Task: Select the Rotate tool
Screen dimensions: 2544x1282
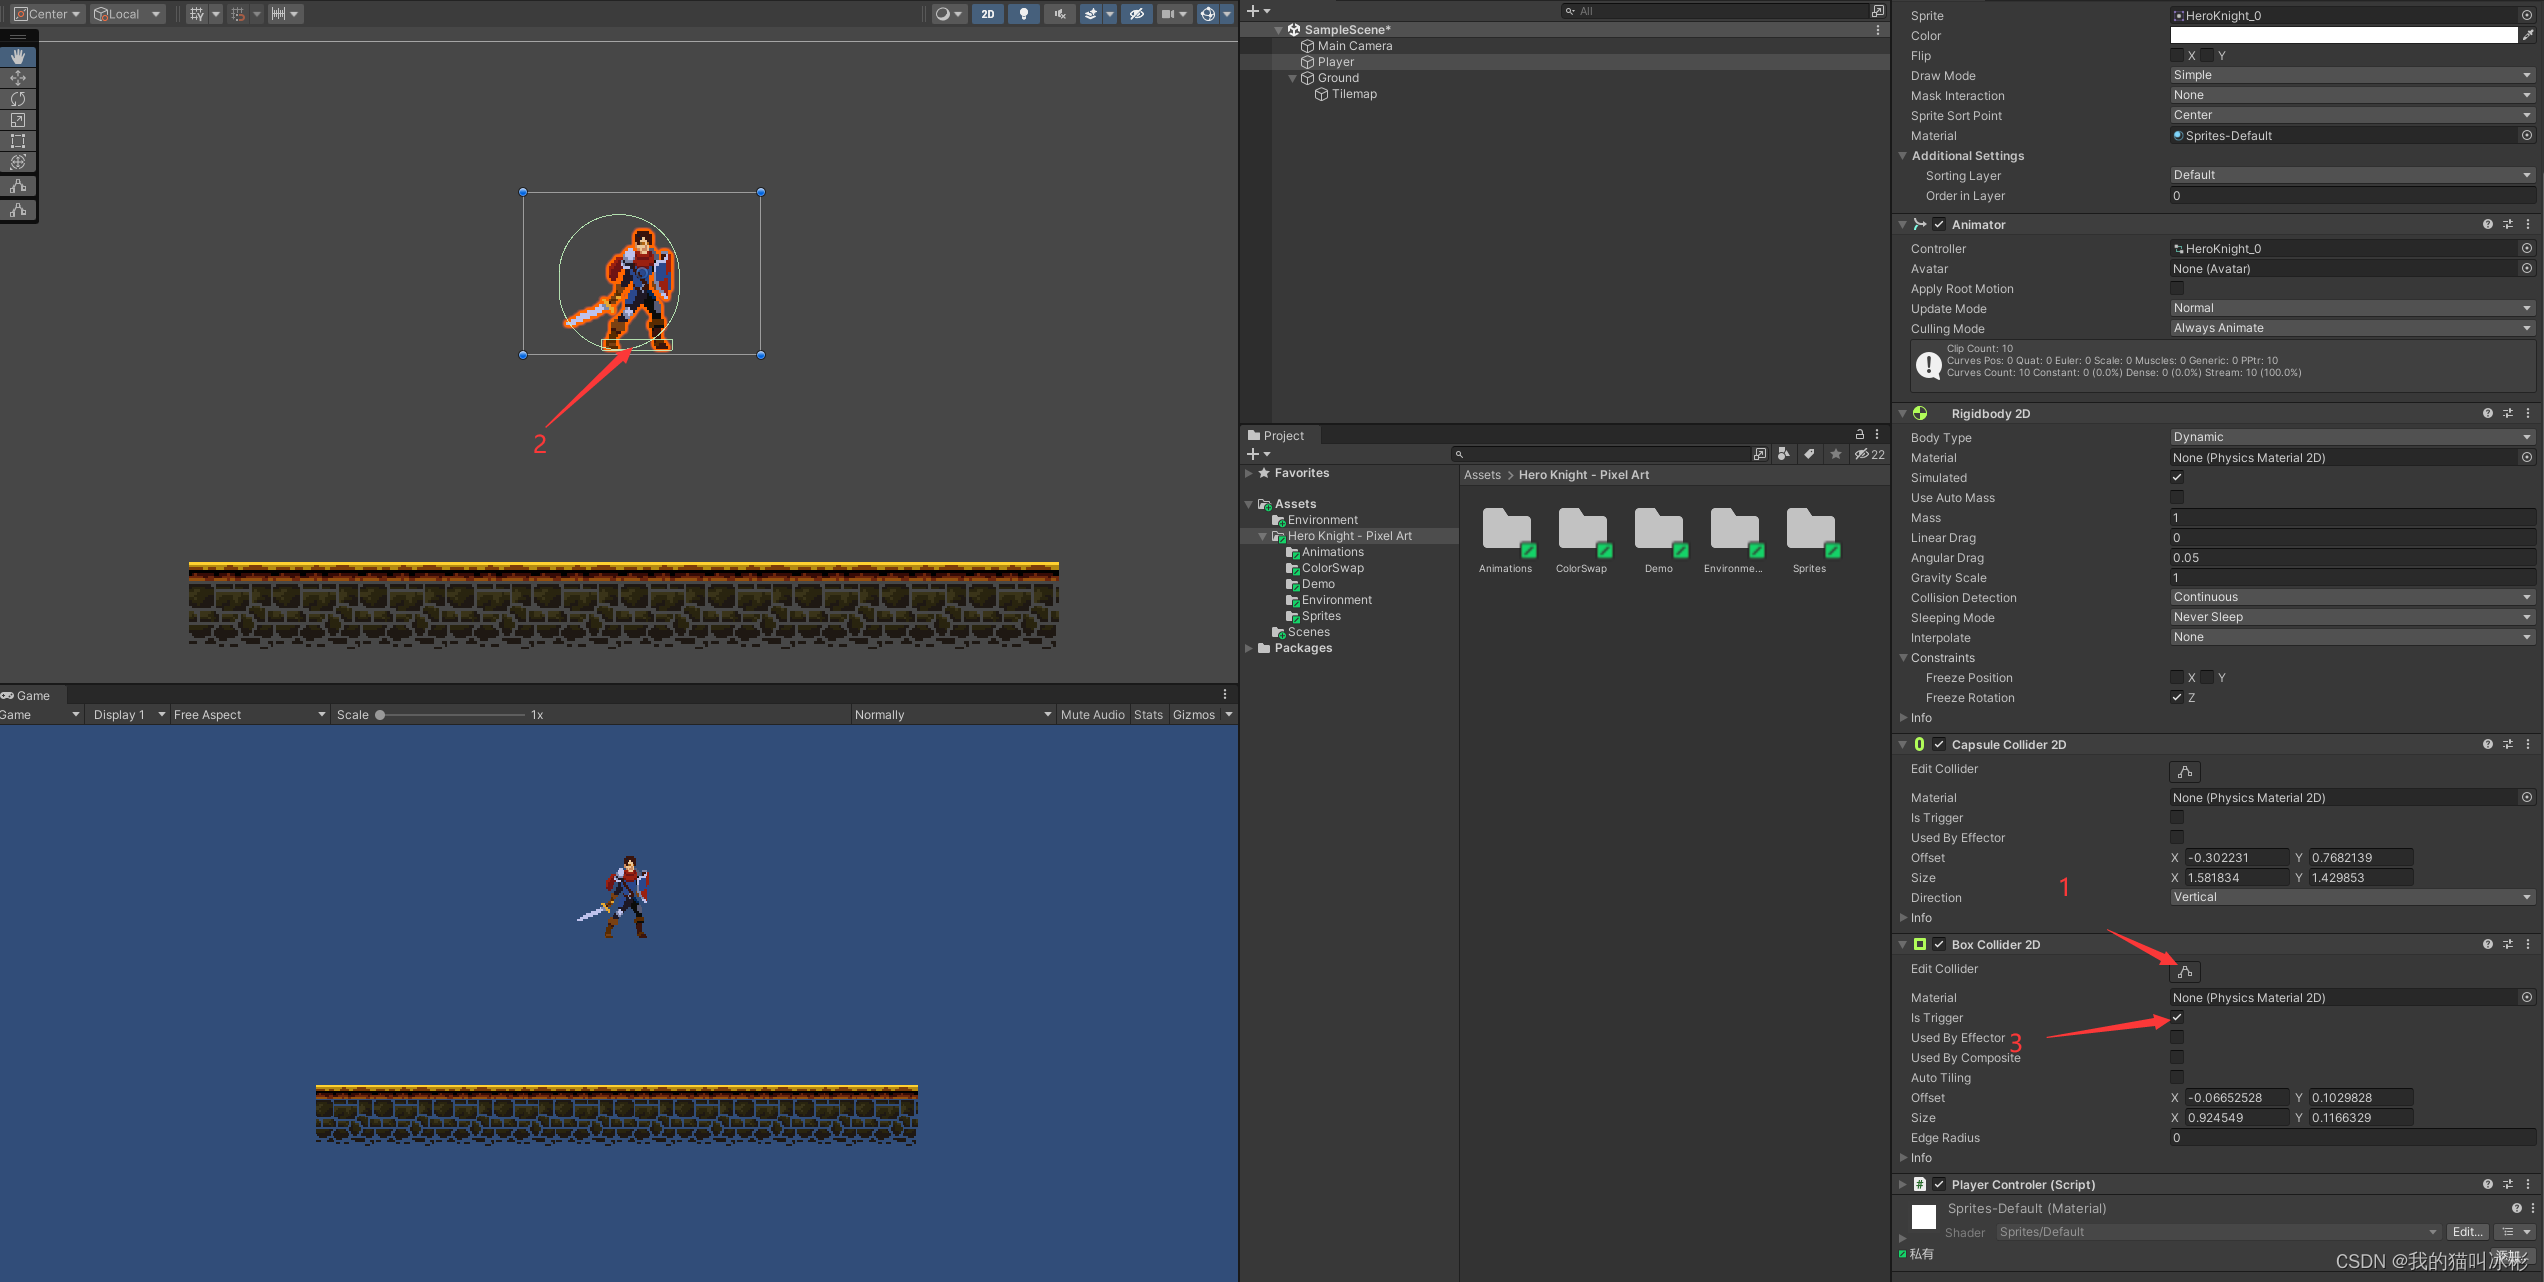Action: pos(18,99)
